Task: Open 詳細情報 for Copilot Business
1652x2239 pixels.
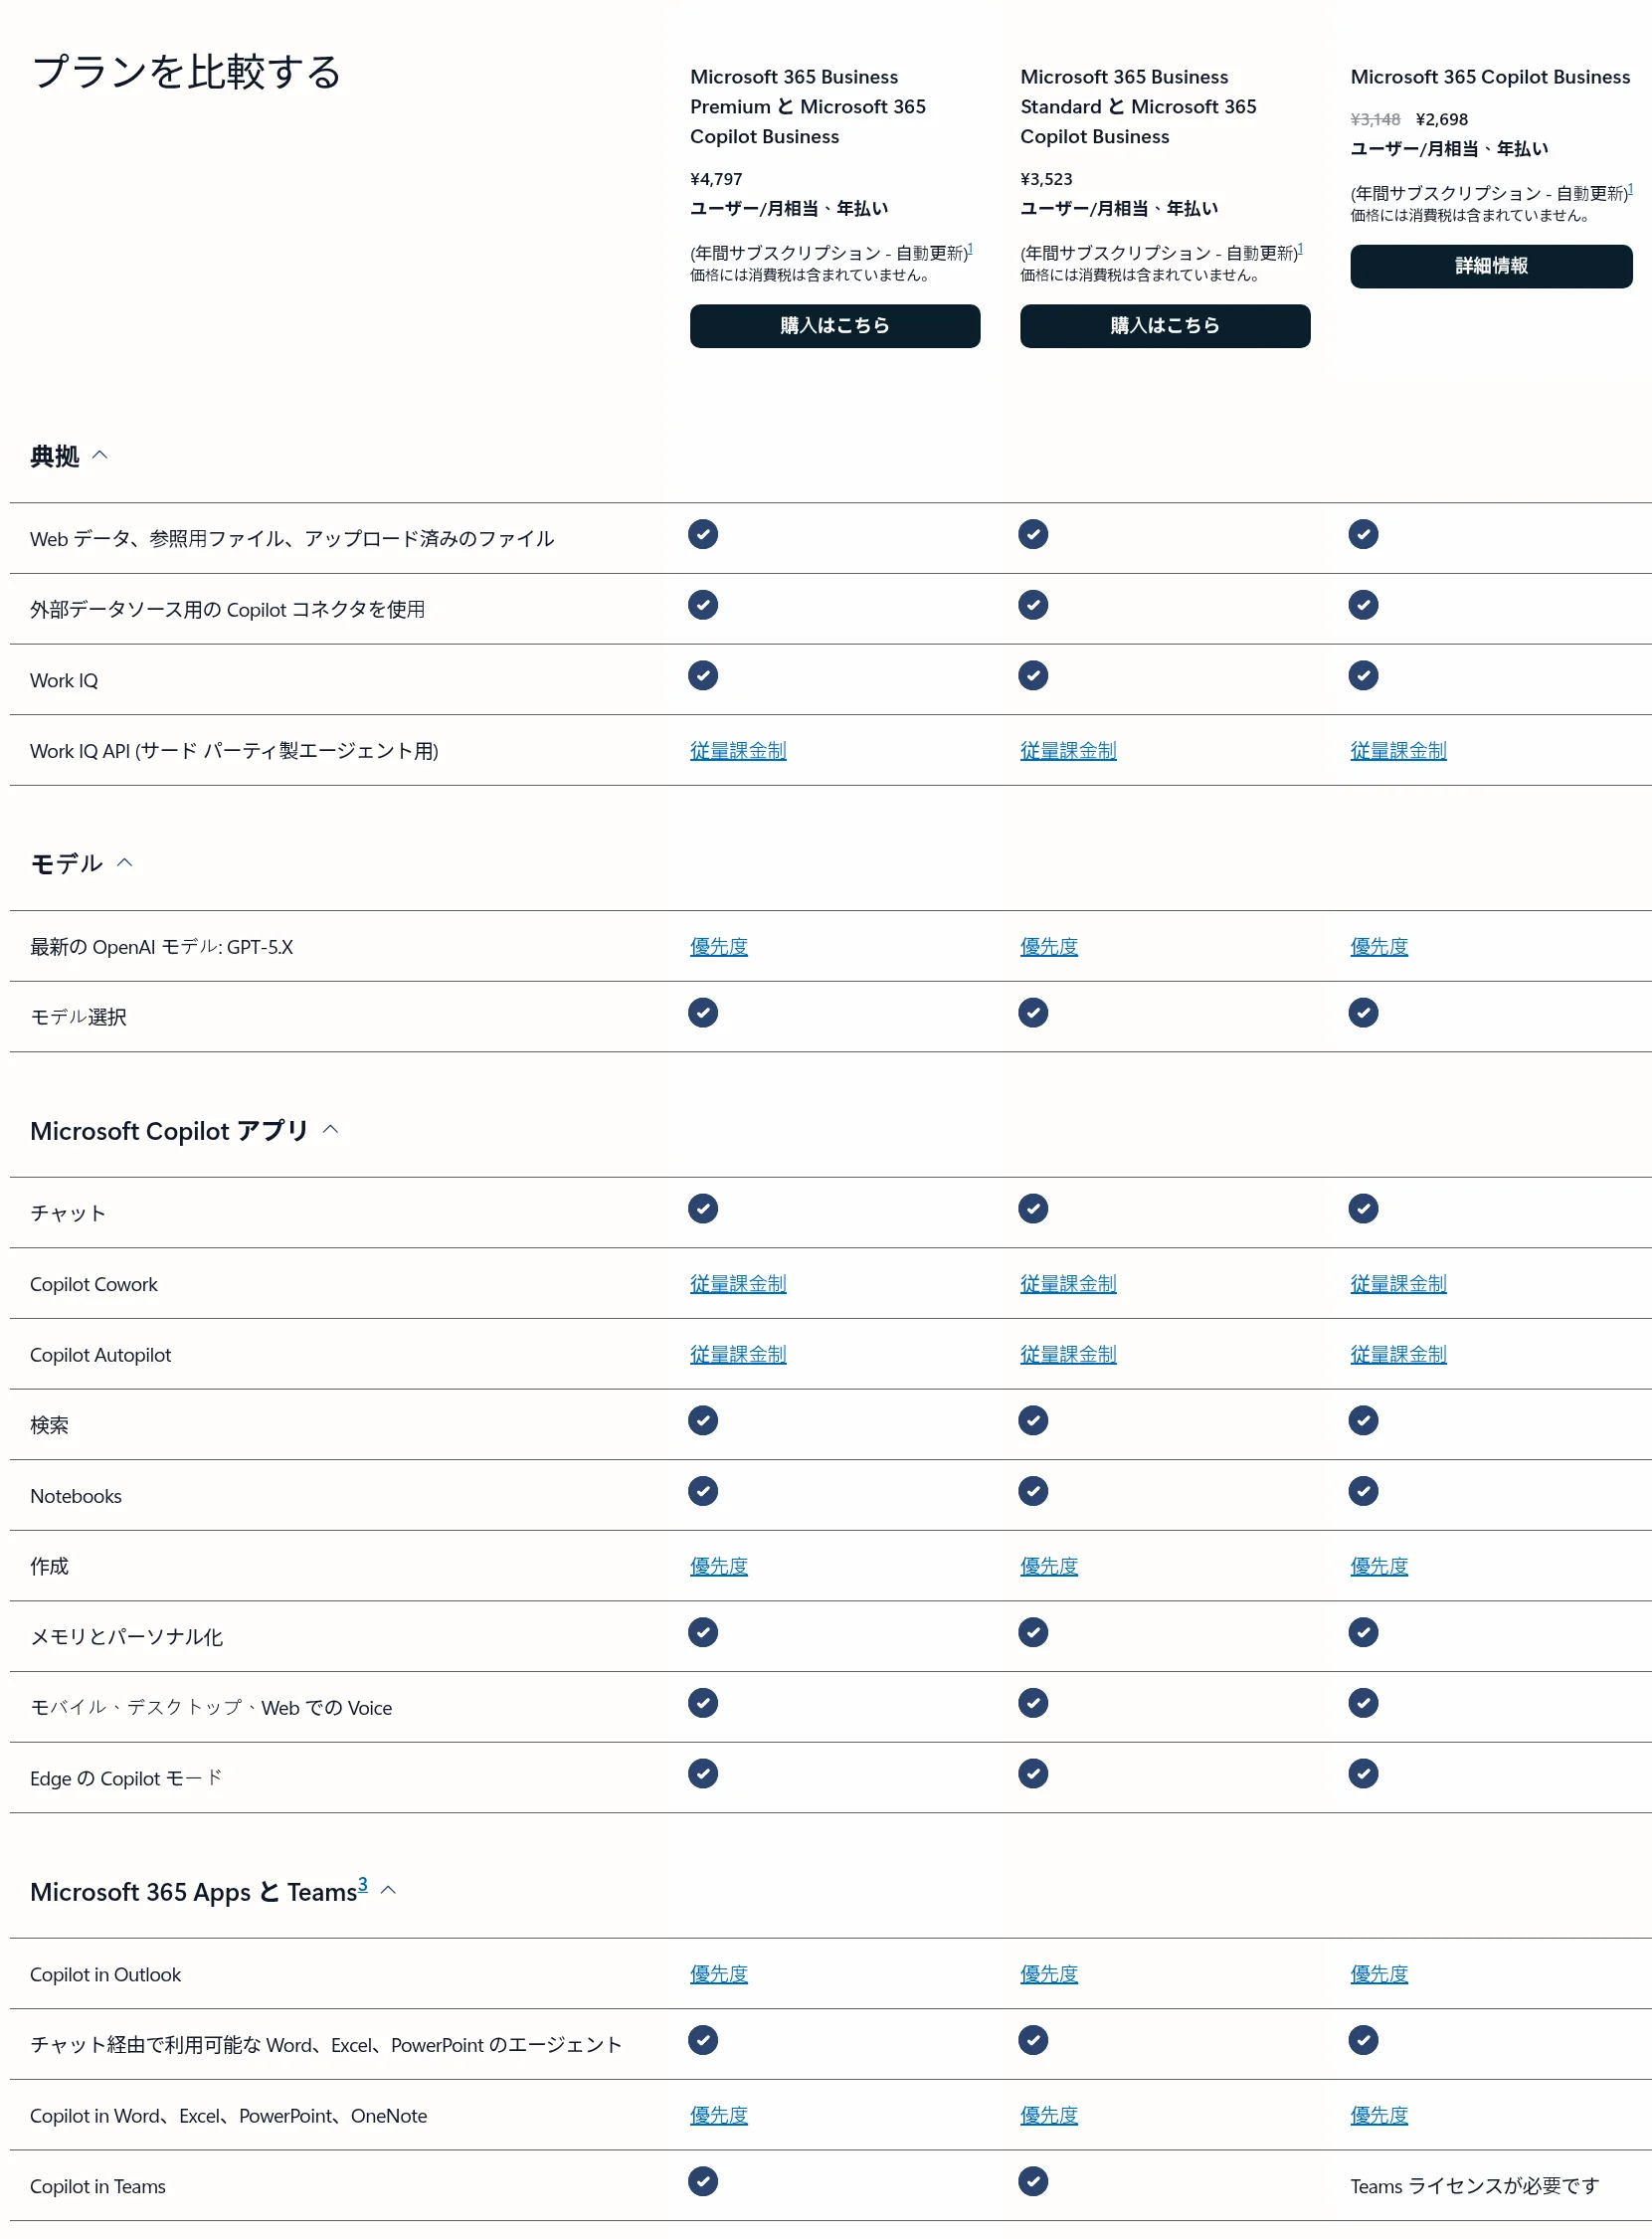Action: pyautogui.click(x=1491, y=266)
